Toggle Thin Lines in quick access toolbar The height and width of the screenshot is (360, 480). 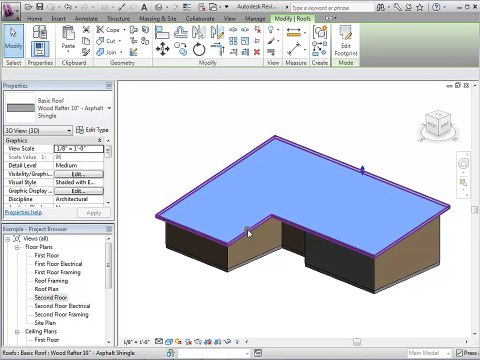coord(187,7)
